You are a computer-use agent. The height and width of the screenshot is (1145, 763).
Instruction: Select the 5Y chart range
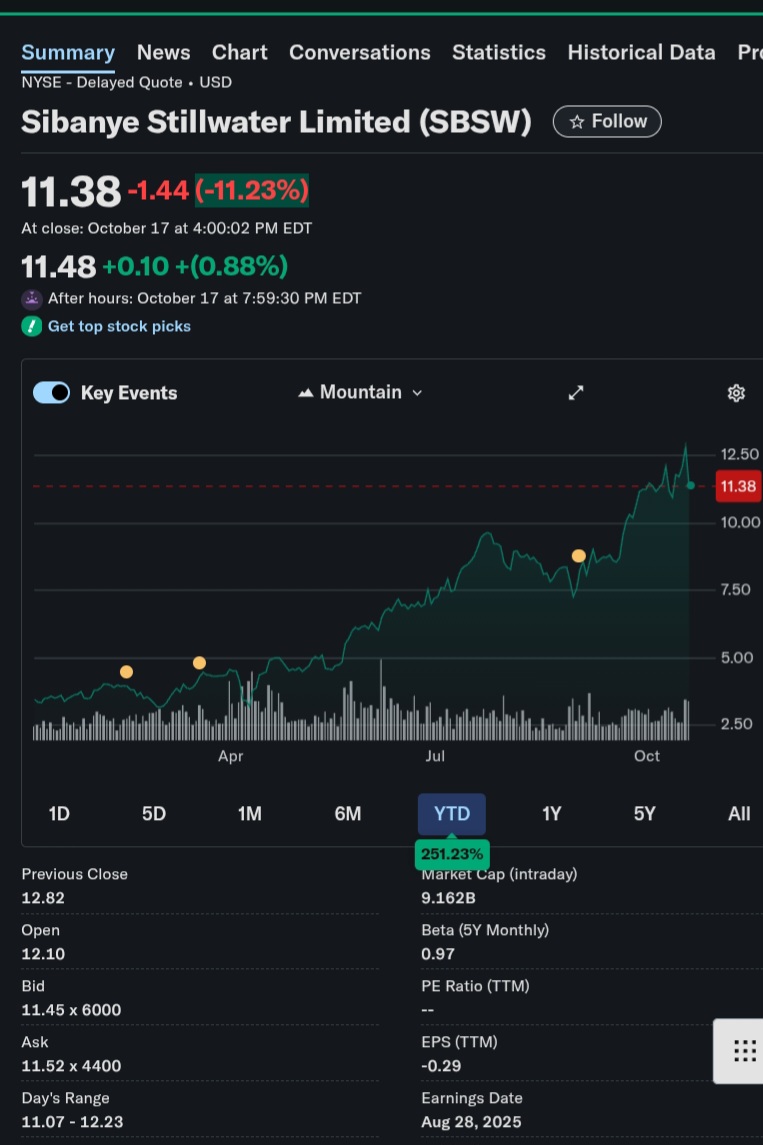point(645,813)
